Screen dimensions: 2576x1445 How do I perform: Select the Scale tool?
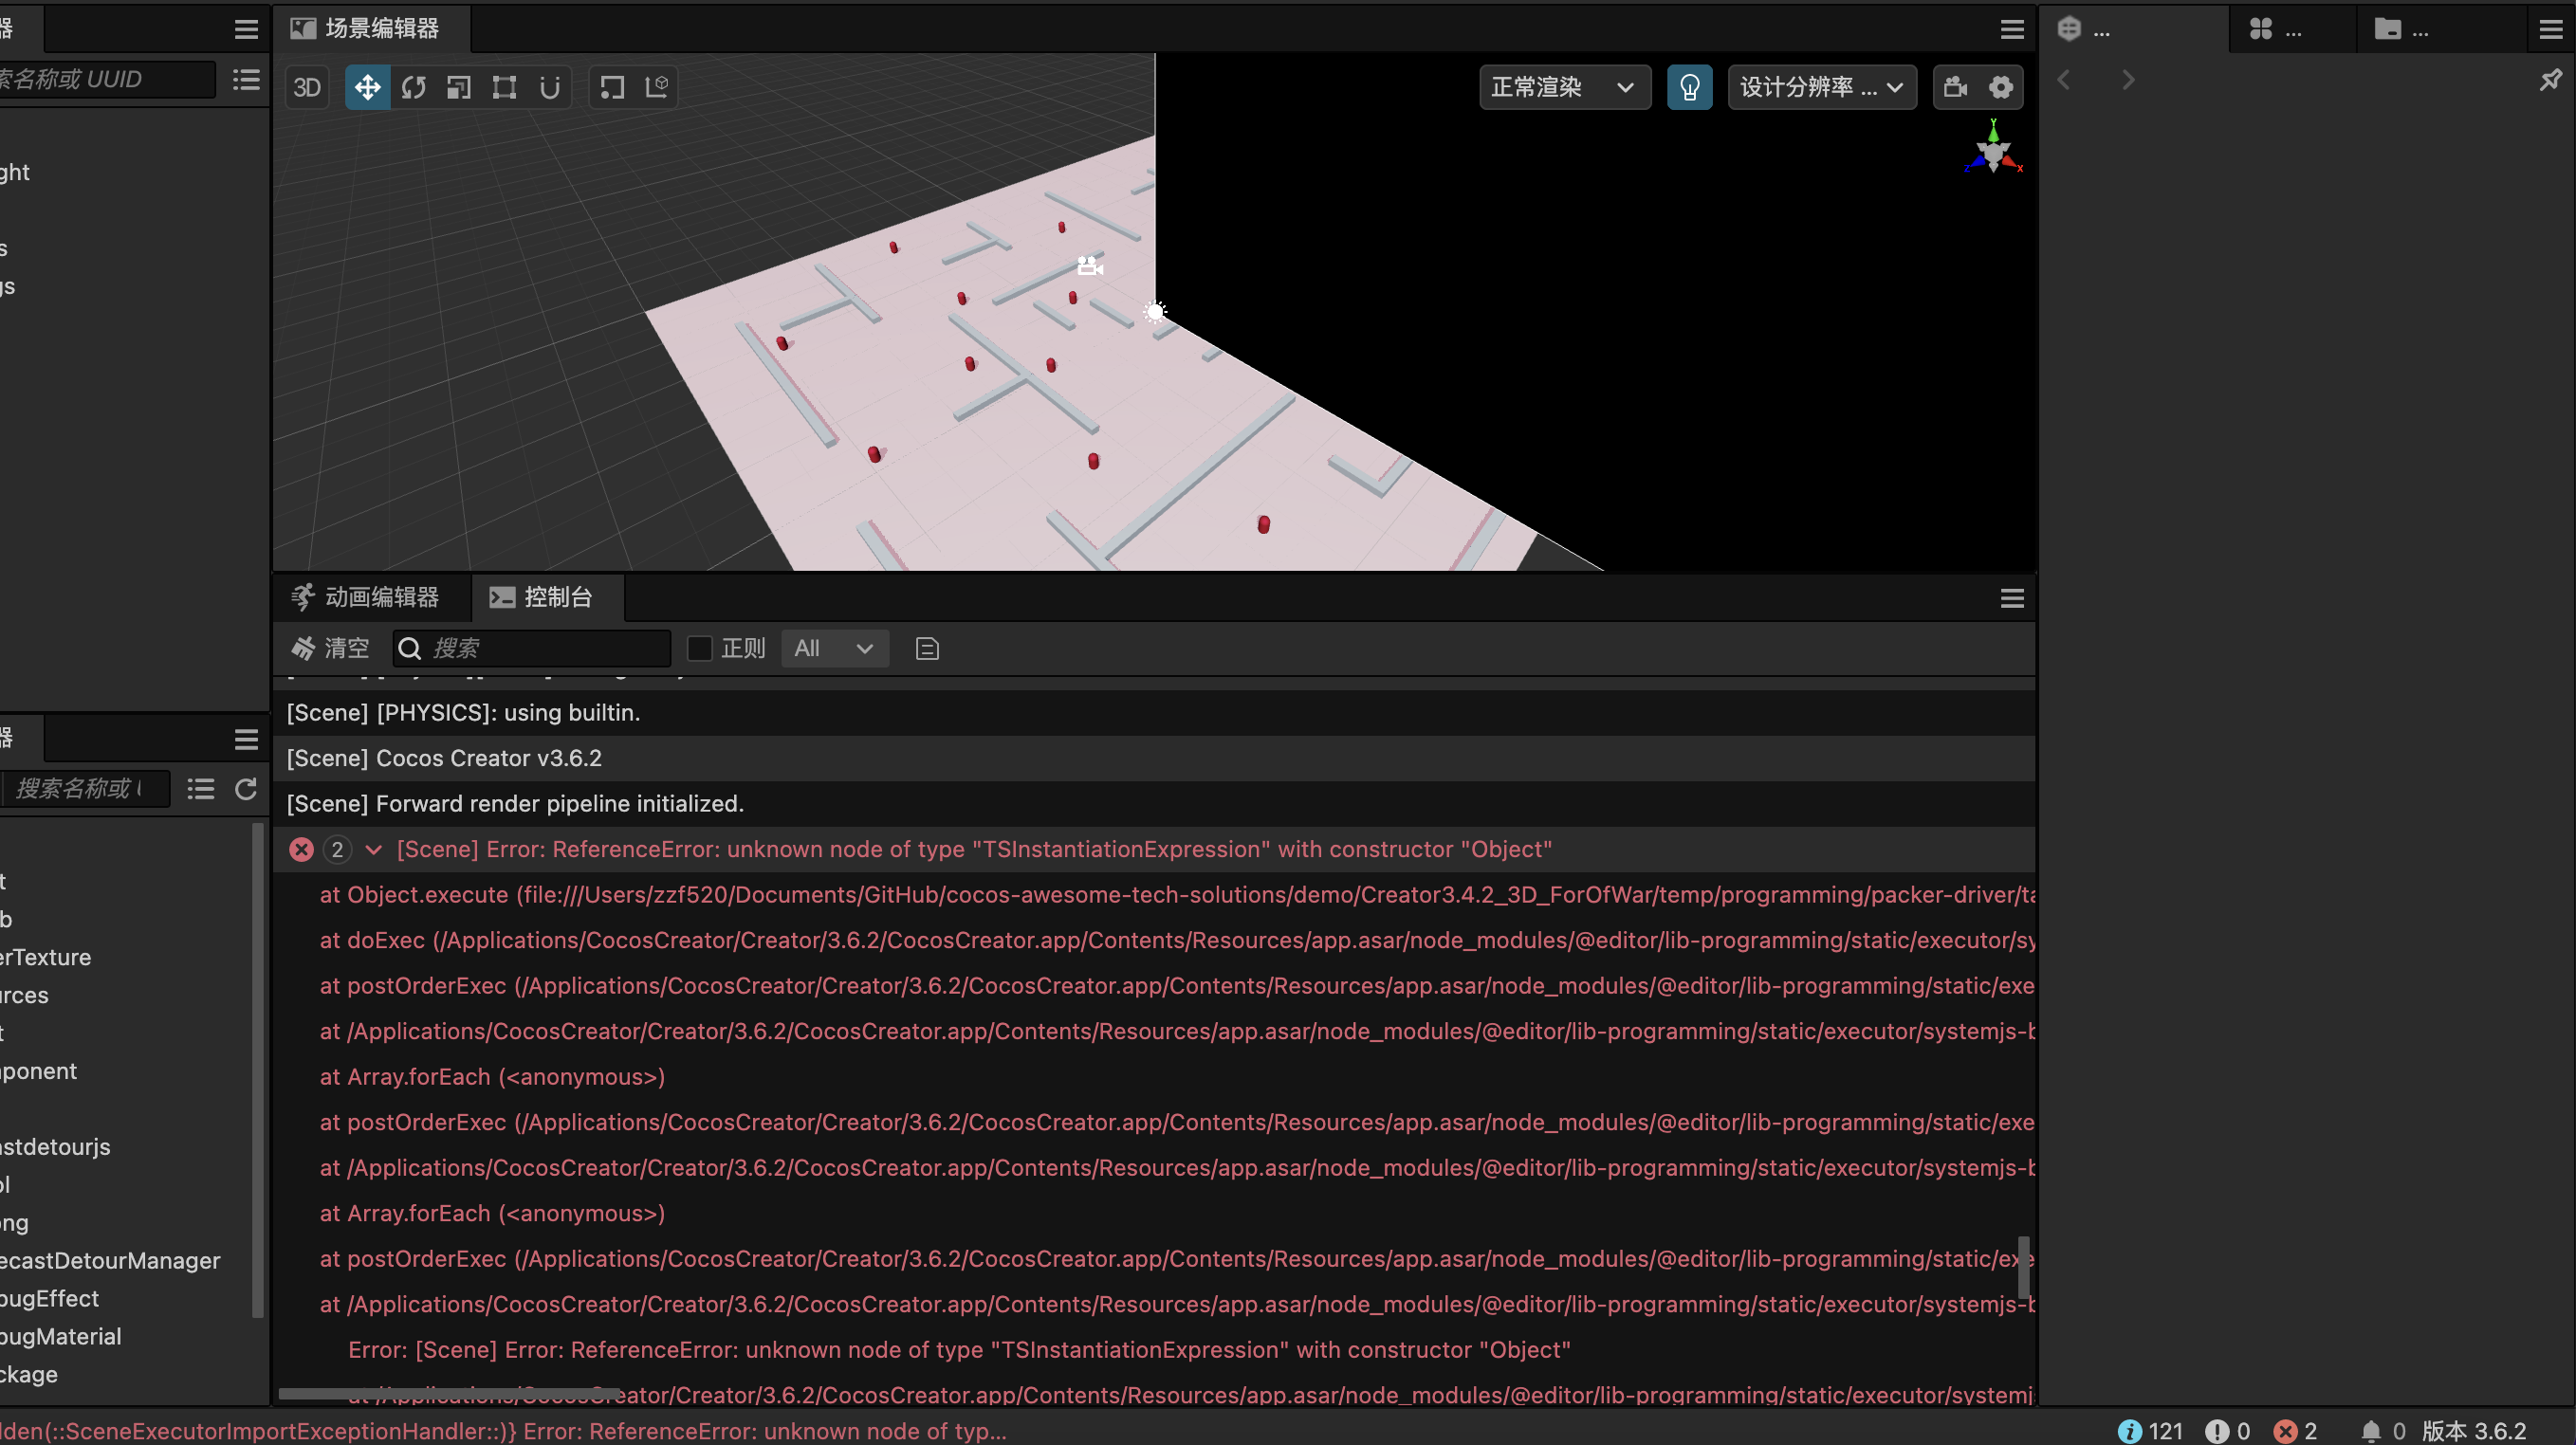pyautogui.click(x=459, y=87)
